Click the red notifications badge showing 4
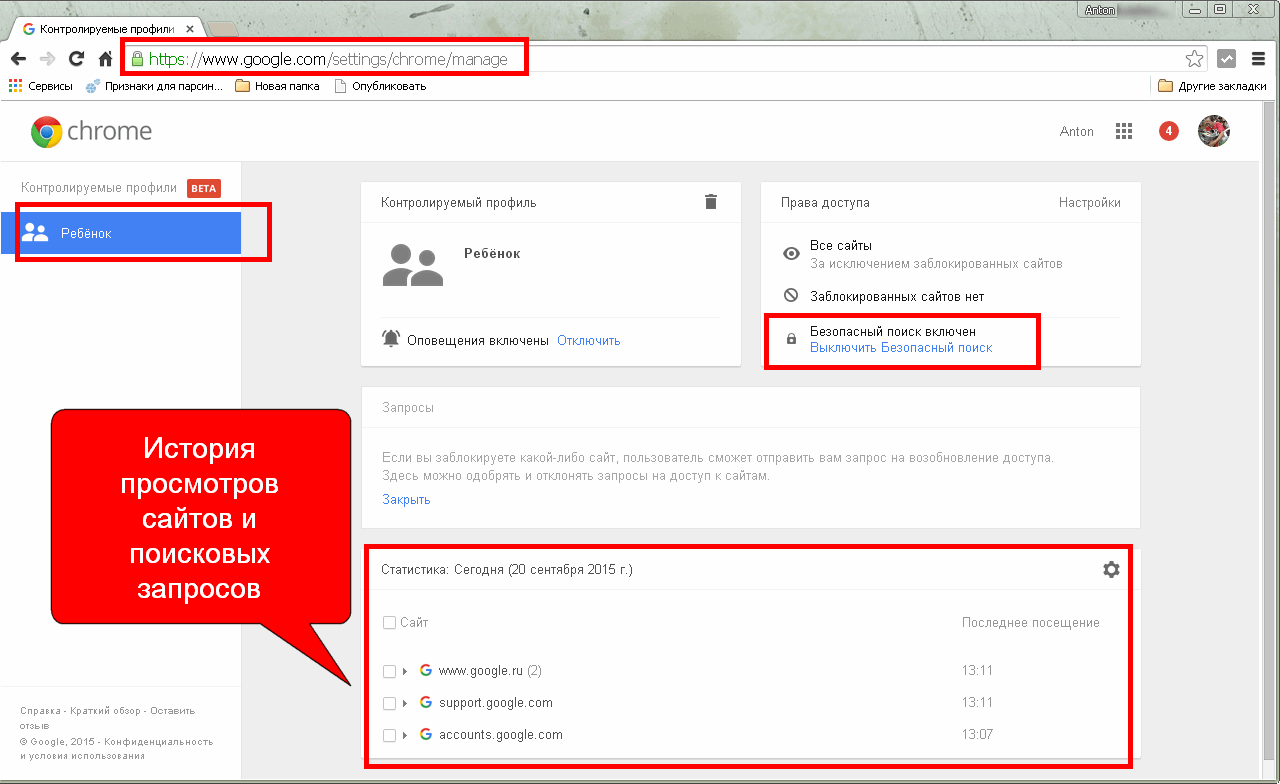 coord(1168,131)
